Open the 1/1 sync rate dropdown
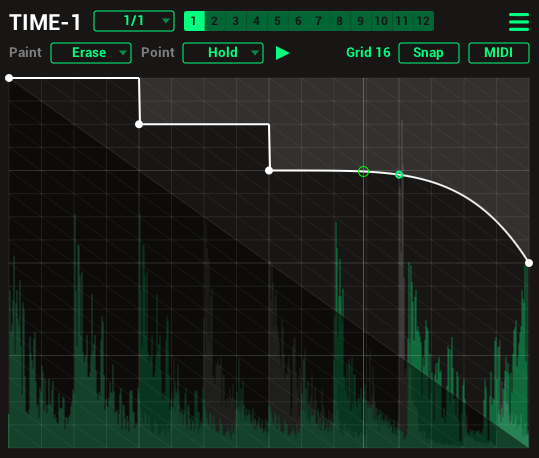Viewport: 539px width, 458px height. (x=134, y=21)
